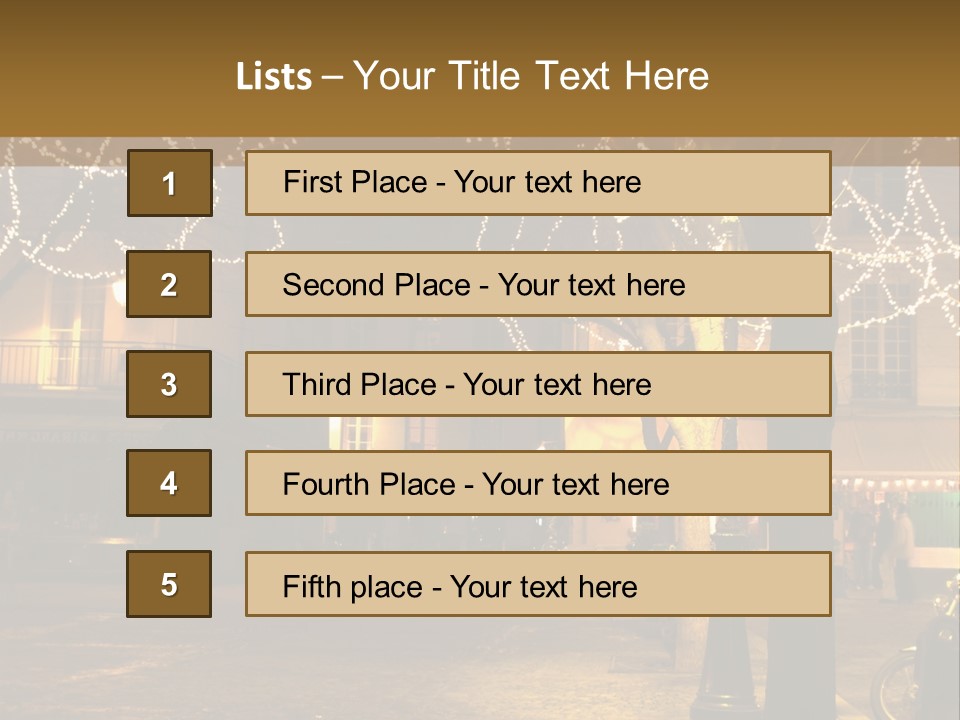Choose the number 4 square
Screen dimensions: 960x720
click(169, 483)
